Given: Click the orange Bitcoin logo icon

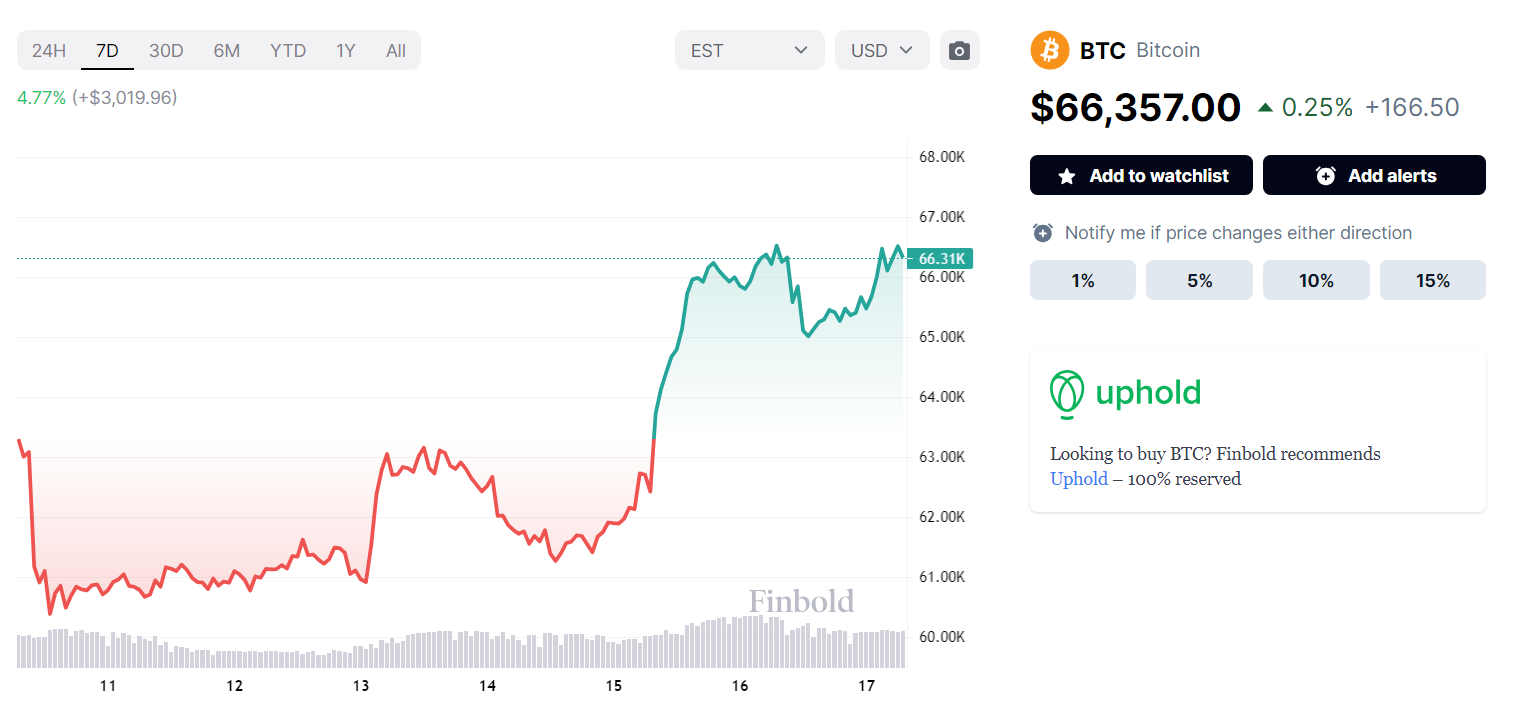Looking at the screenshot, I should (x=1050, y=50).
